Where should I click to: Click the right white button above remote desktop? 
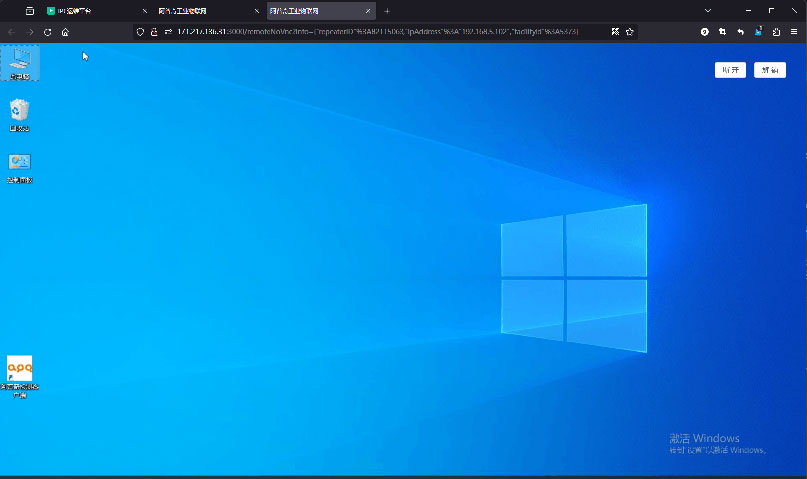pos(770,70)
